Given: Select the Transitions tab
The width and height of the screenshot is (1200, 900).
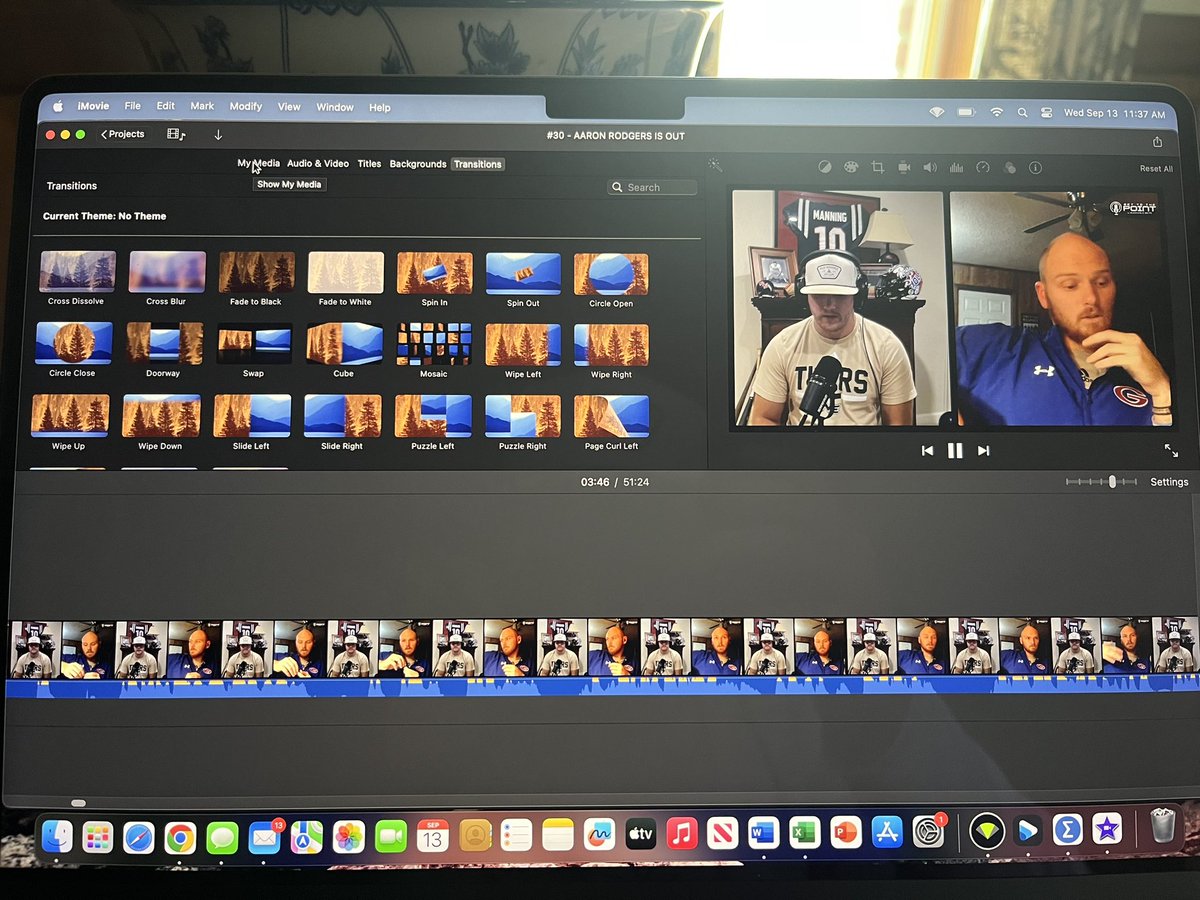Looking at the screenshot, I should pyautogui.click(x=478, y=164).
